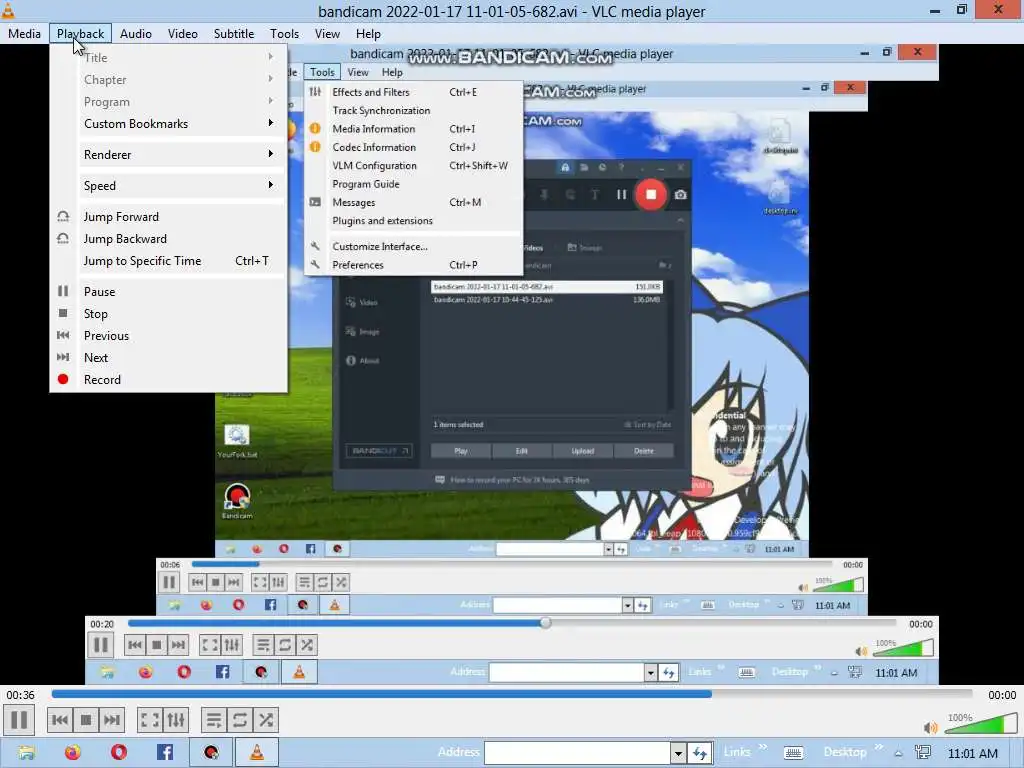Choose the Record entry with the red dot
The width and height of the screenshot is (1024, 768).
(168, 379)
